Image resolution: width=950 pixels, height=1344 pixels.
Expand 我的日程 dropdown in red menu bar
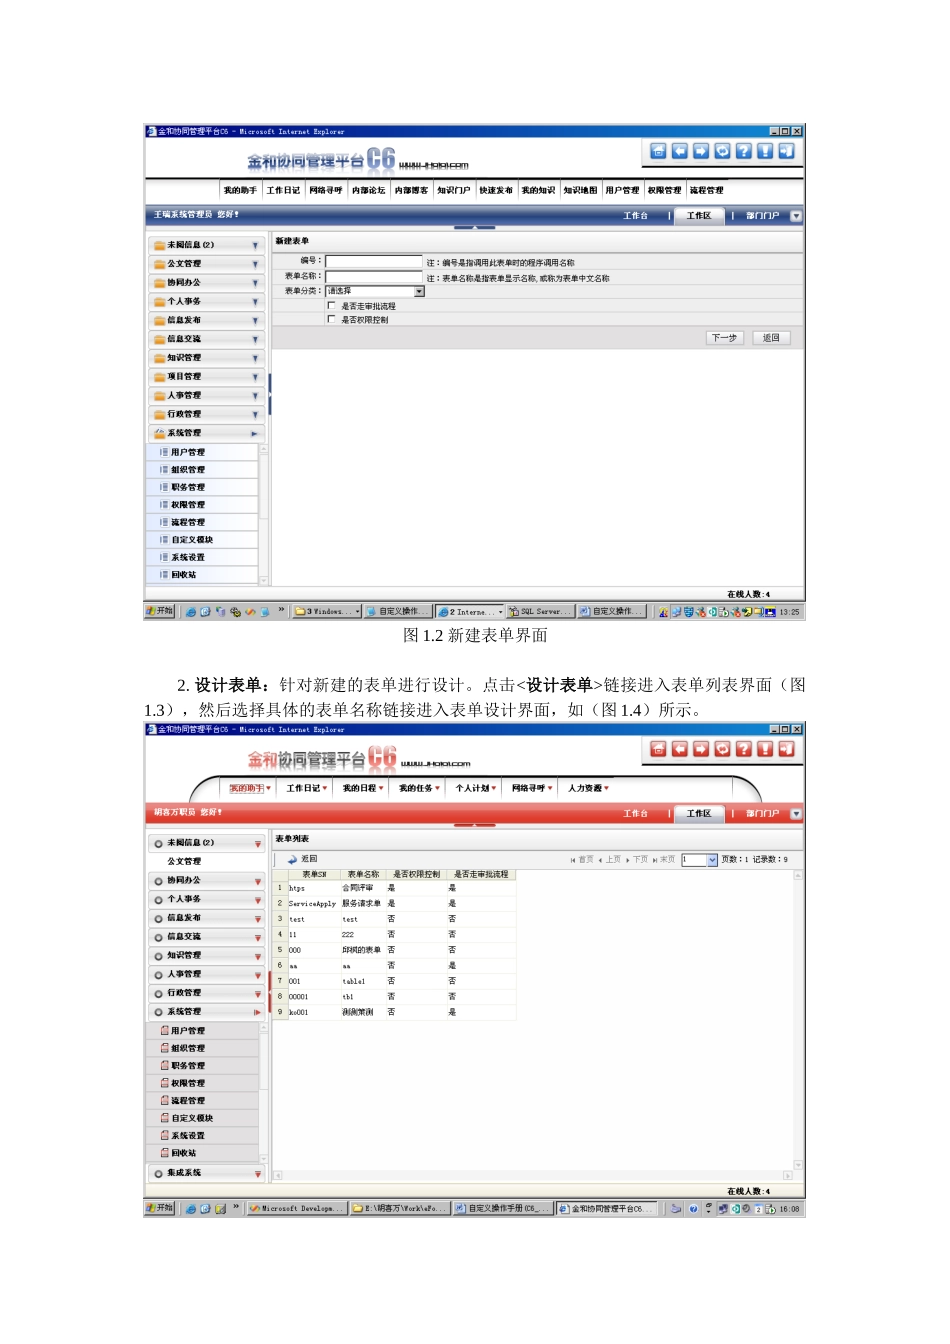[380, 788]
